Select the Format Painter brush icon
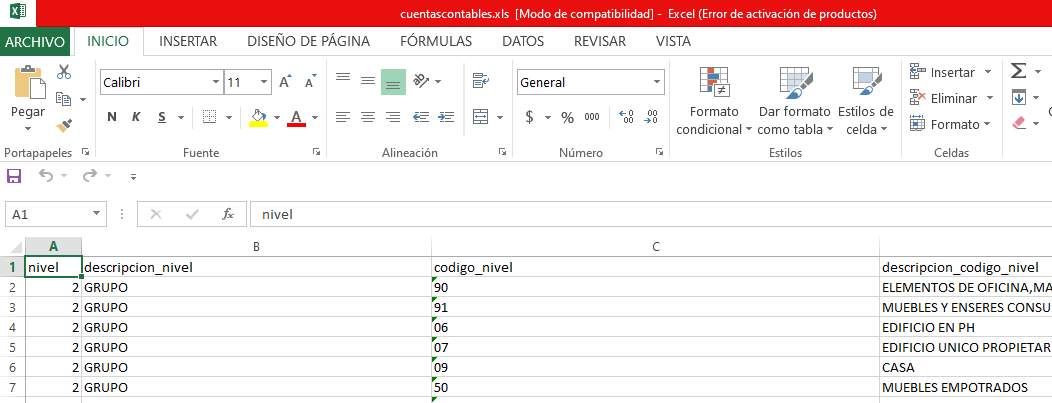The image size is (1052, 403). tap(64, 125)
